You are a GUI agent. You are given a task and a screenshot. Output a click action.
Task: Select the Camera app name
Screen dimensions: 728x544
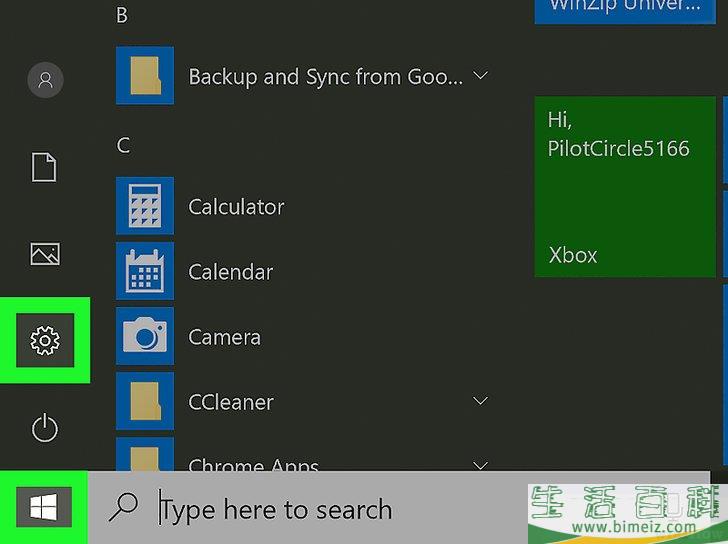pos(224,337)
